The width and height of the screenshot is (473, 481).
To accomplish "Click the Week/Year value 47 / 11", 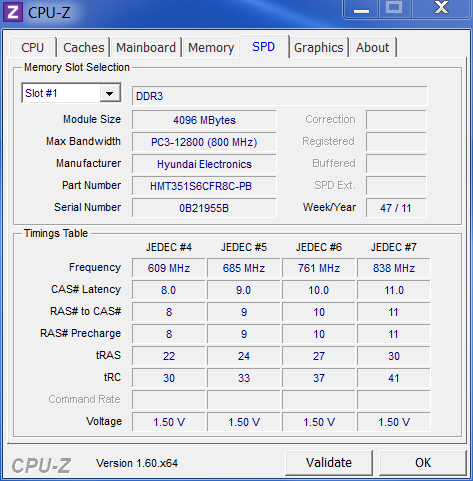I will pyautogui.click(x=396, y=208).
